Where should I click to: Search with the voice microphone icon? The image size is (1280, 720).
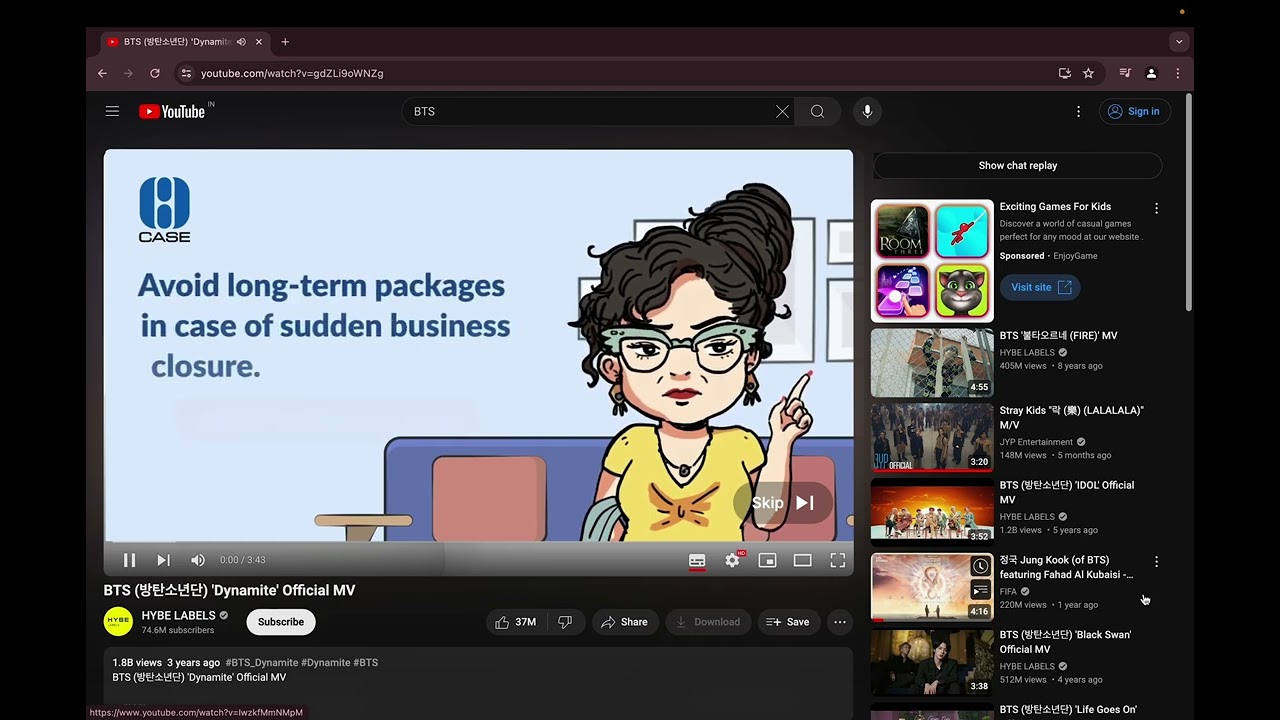tap(867, 111)
